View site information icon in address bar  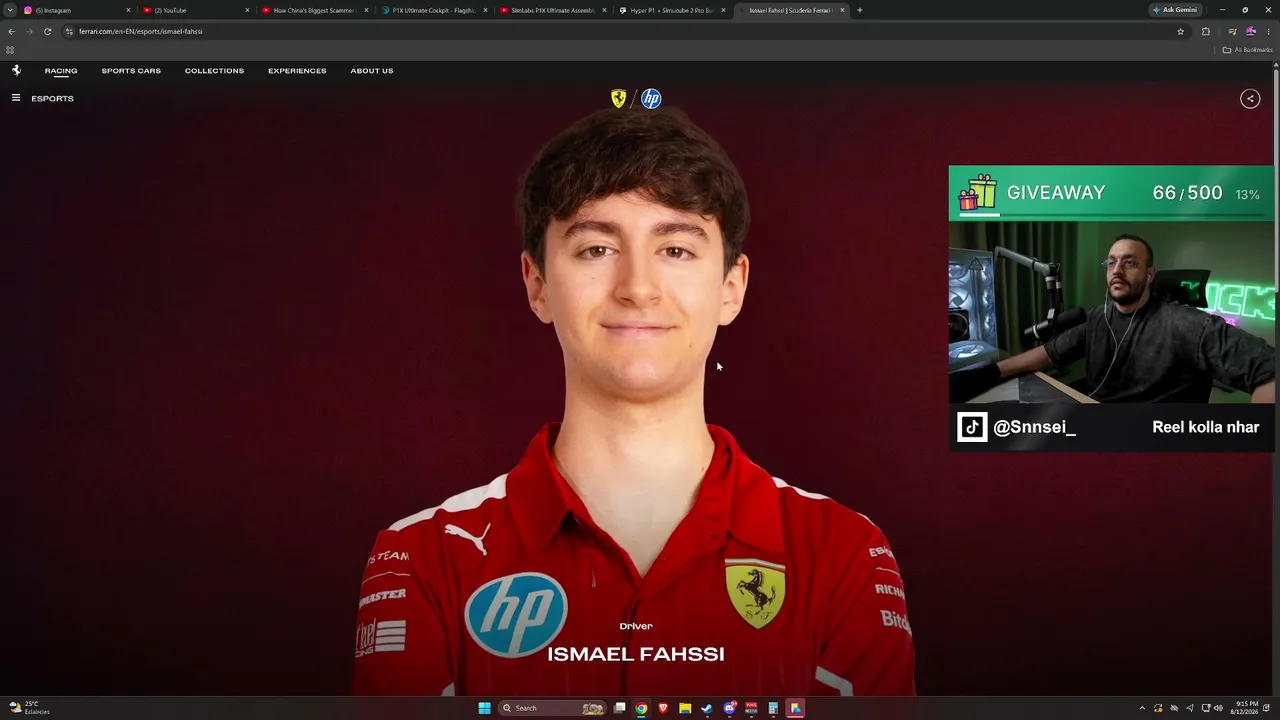click(69, 31)
